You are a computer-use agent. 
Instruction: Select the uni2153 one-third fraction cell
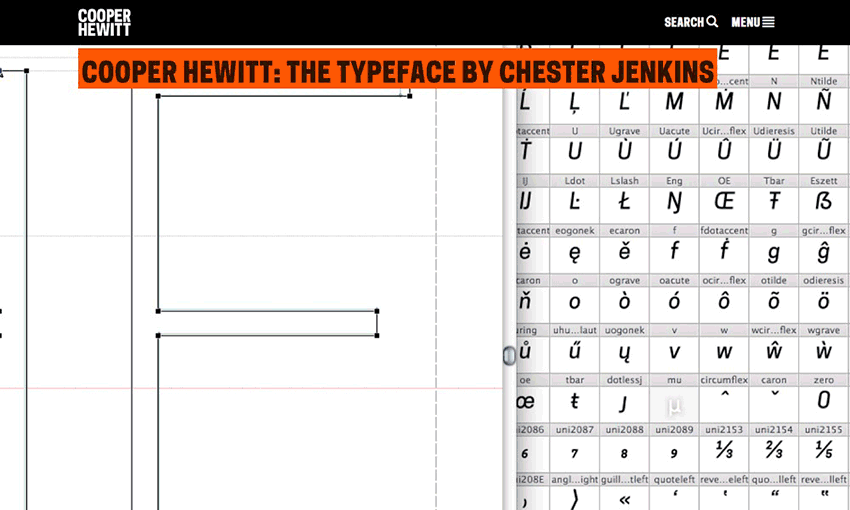point(724,450)
